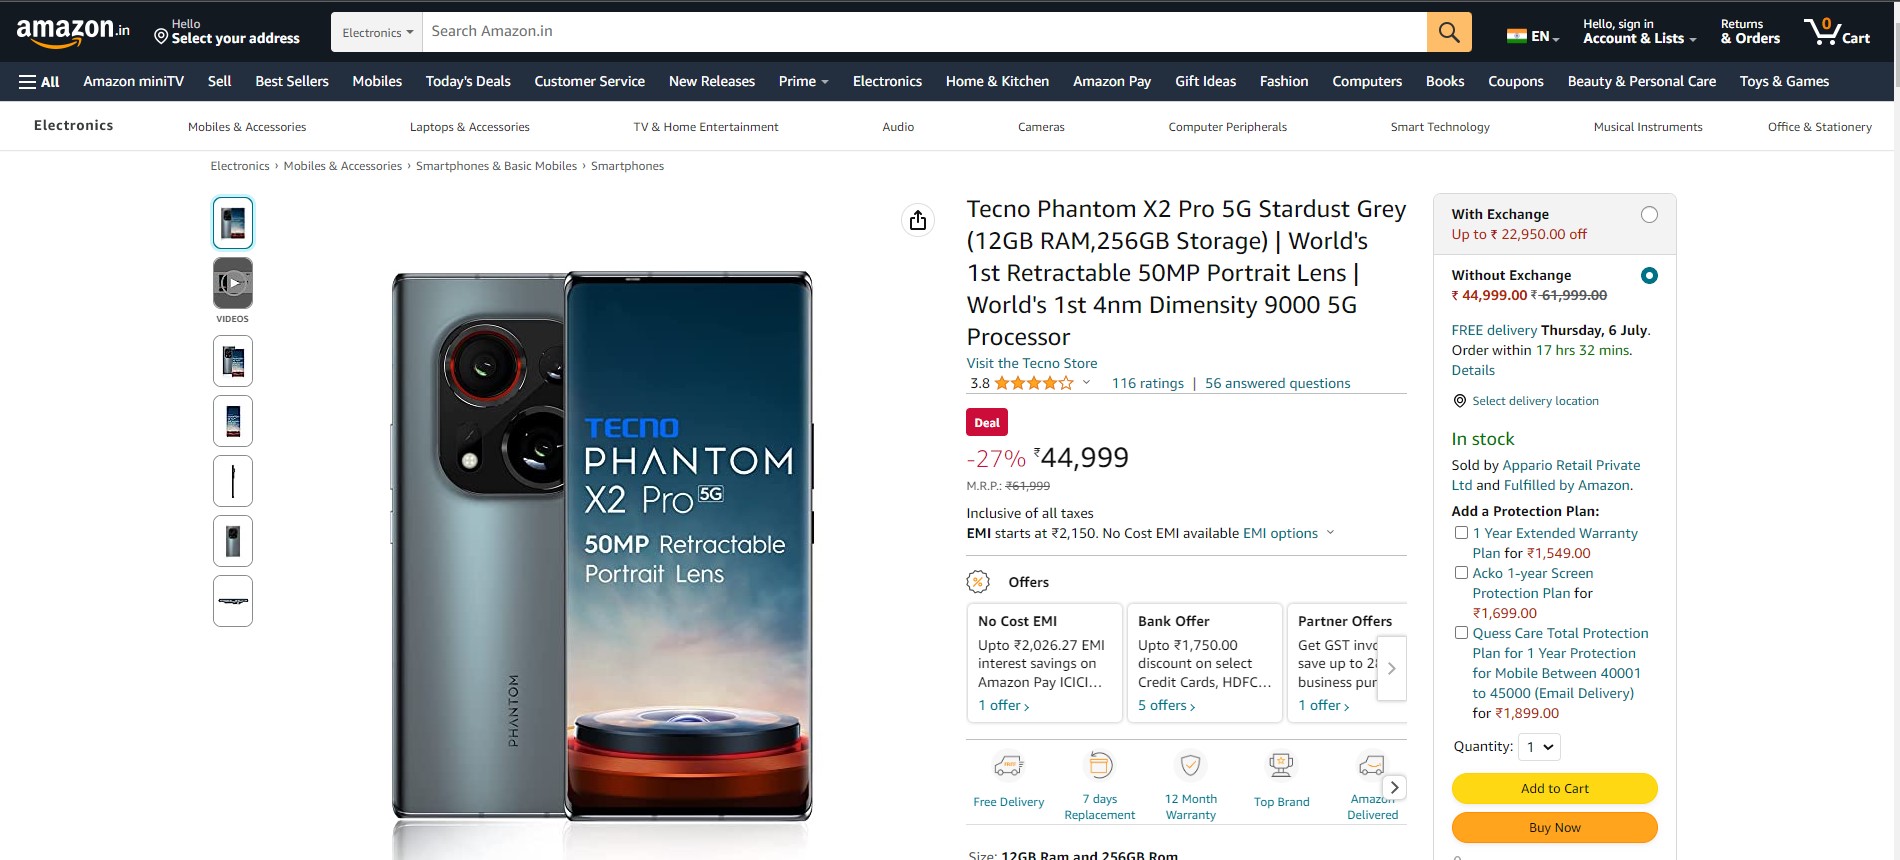Open the All hamburger menu

(x=39, y=82)
